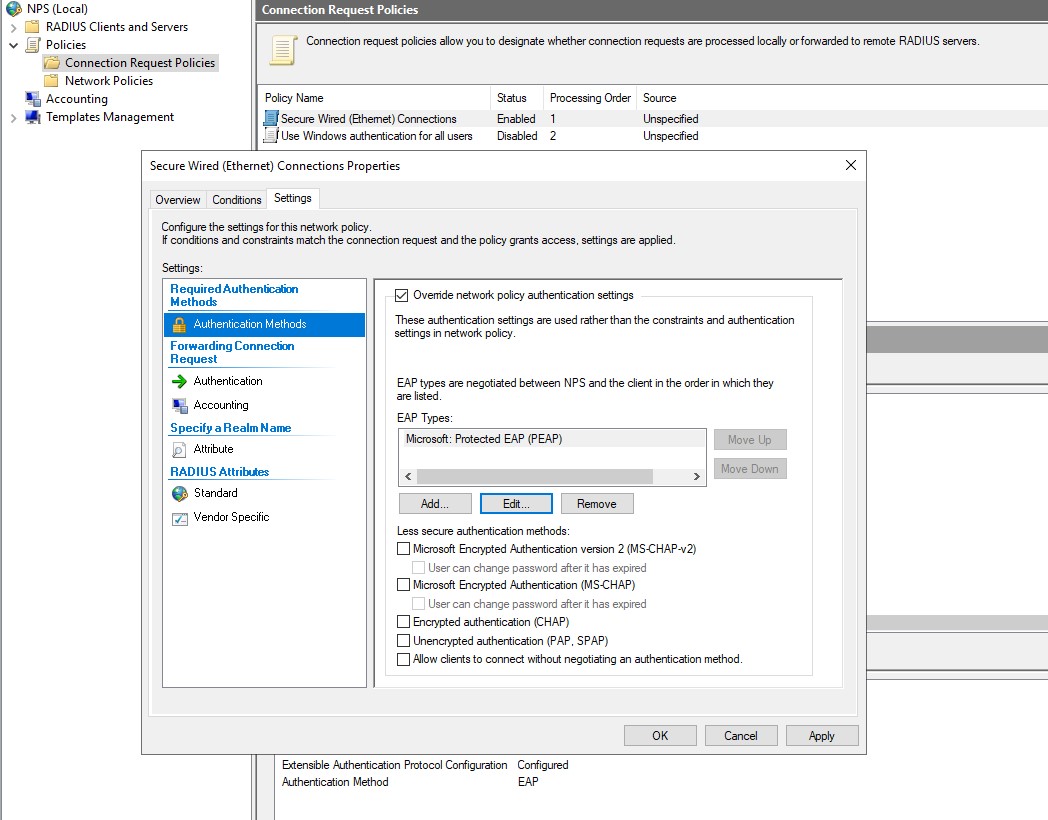
Task: Click the Standard RADIUS attributes globe icon
Action: tap(179, 494)
